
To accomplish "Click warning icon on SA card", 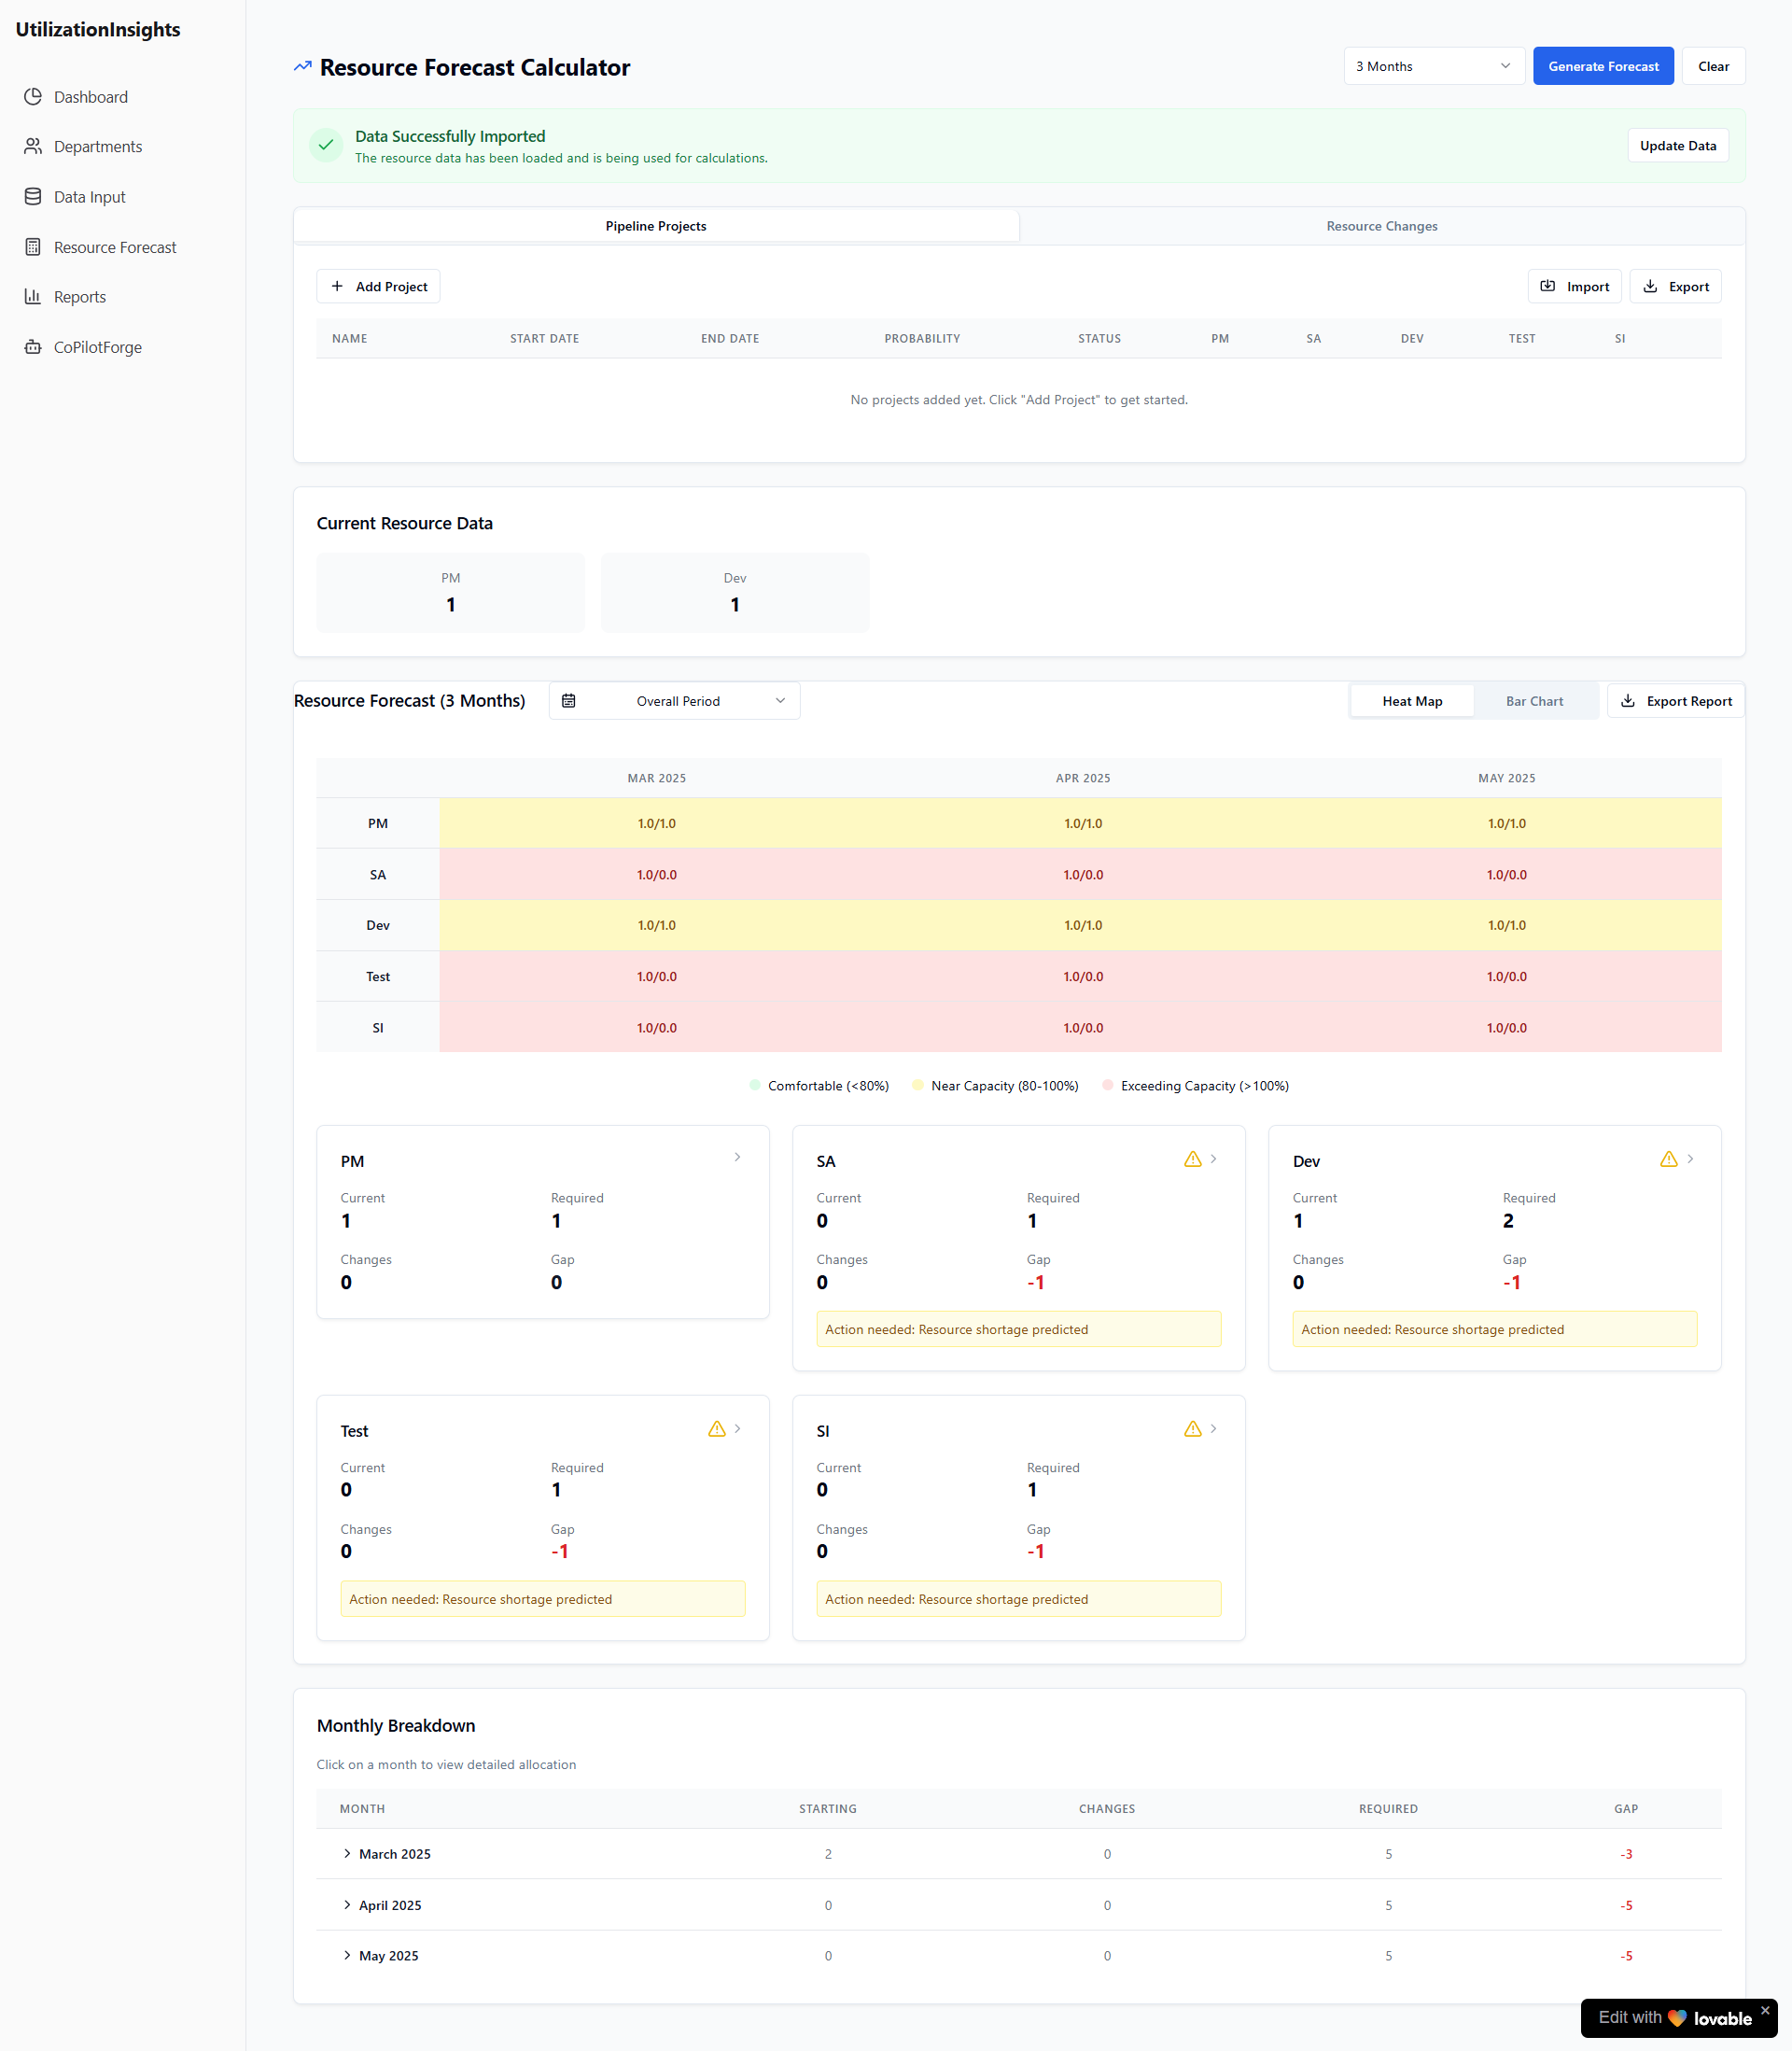I will tap(1192, 1159).
